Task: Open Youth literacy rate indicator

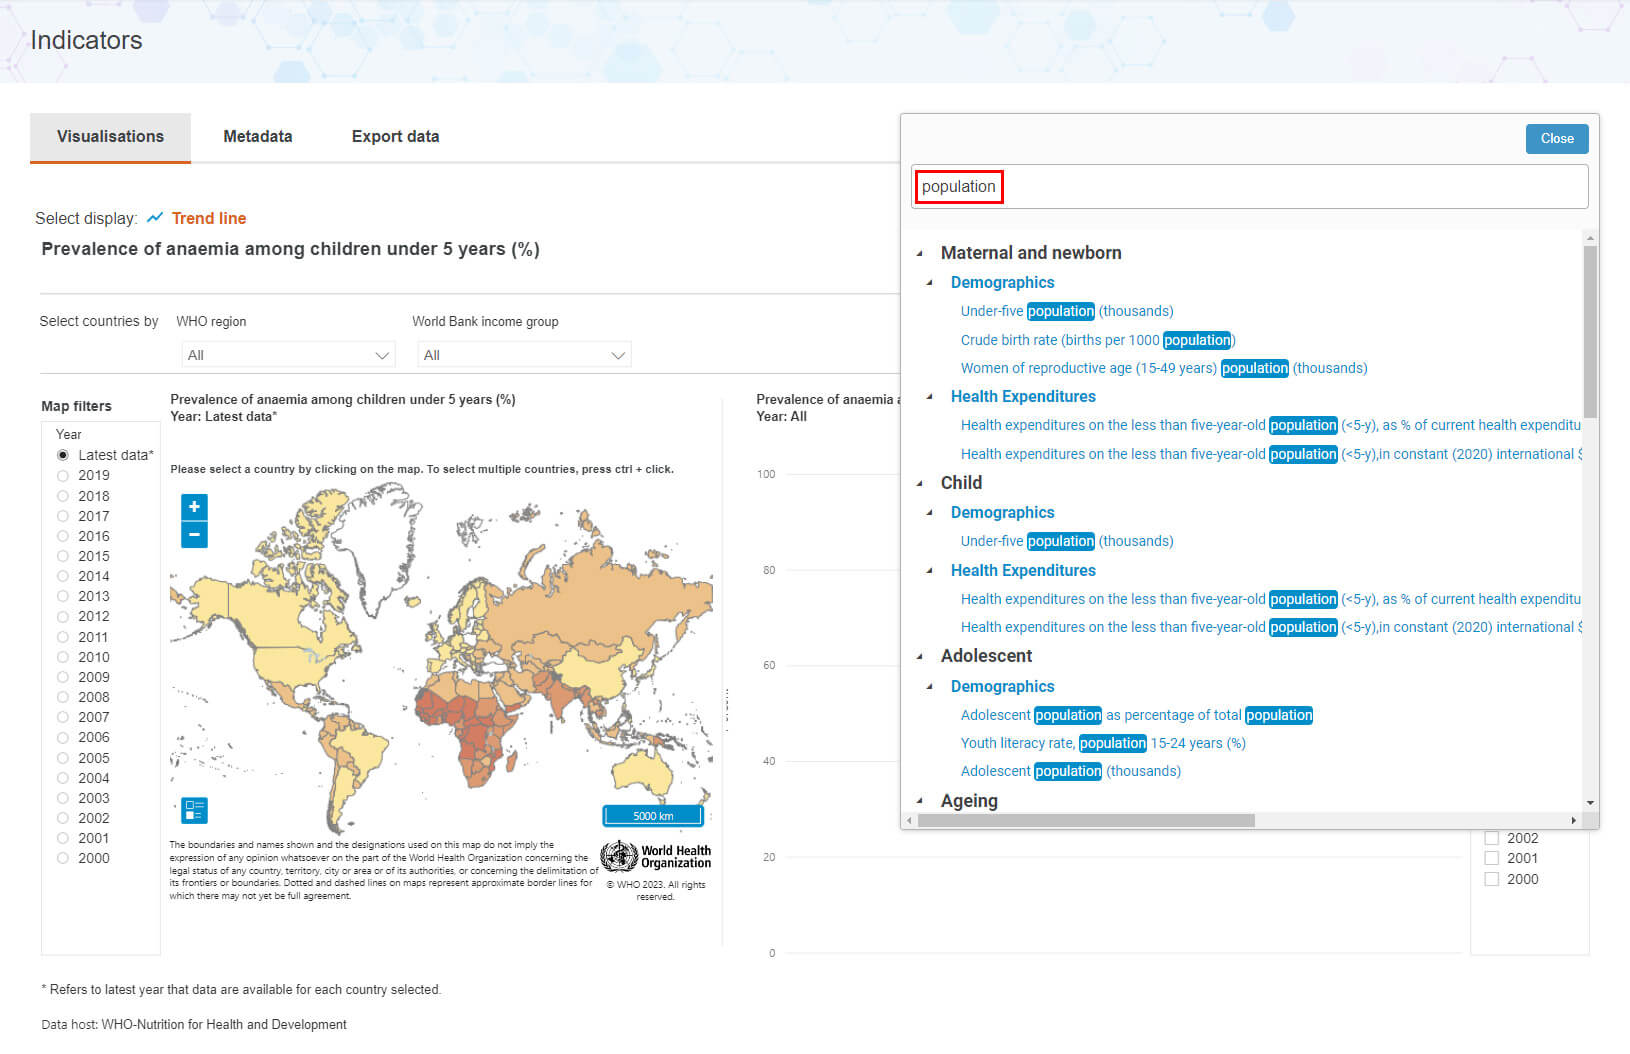Action: (x=1103, y=743)
